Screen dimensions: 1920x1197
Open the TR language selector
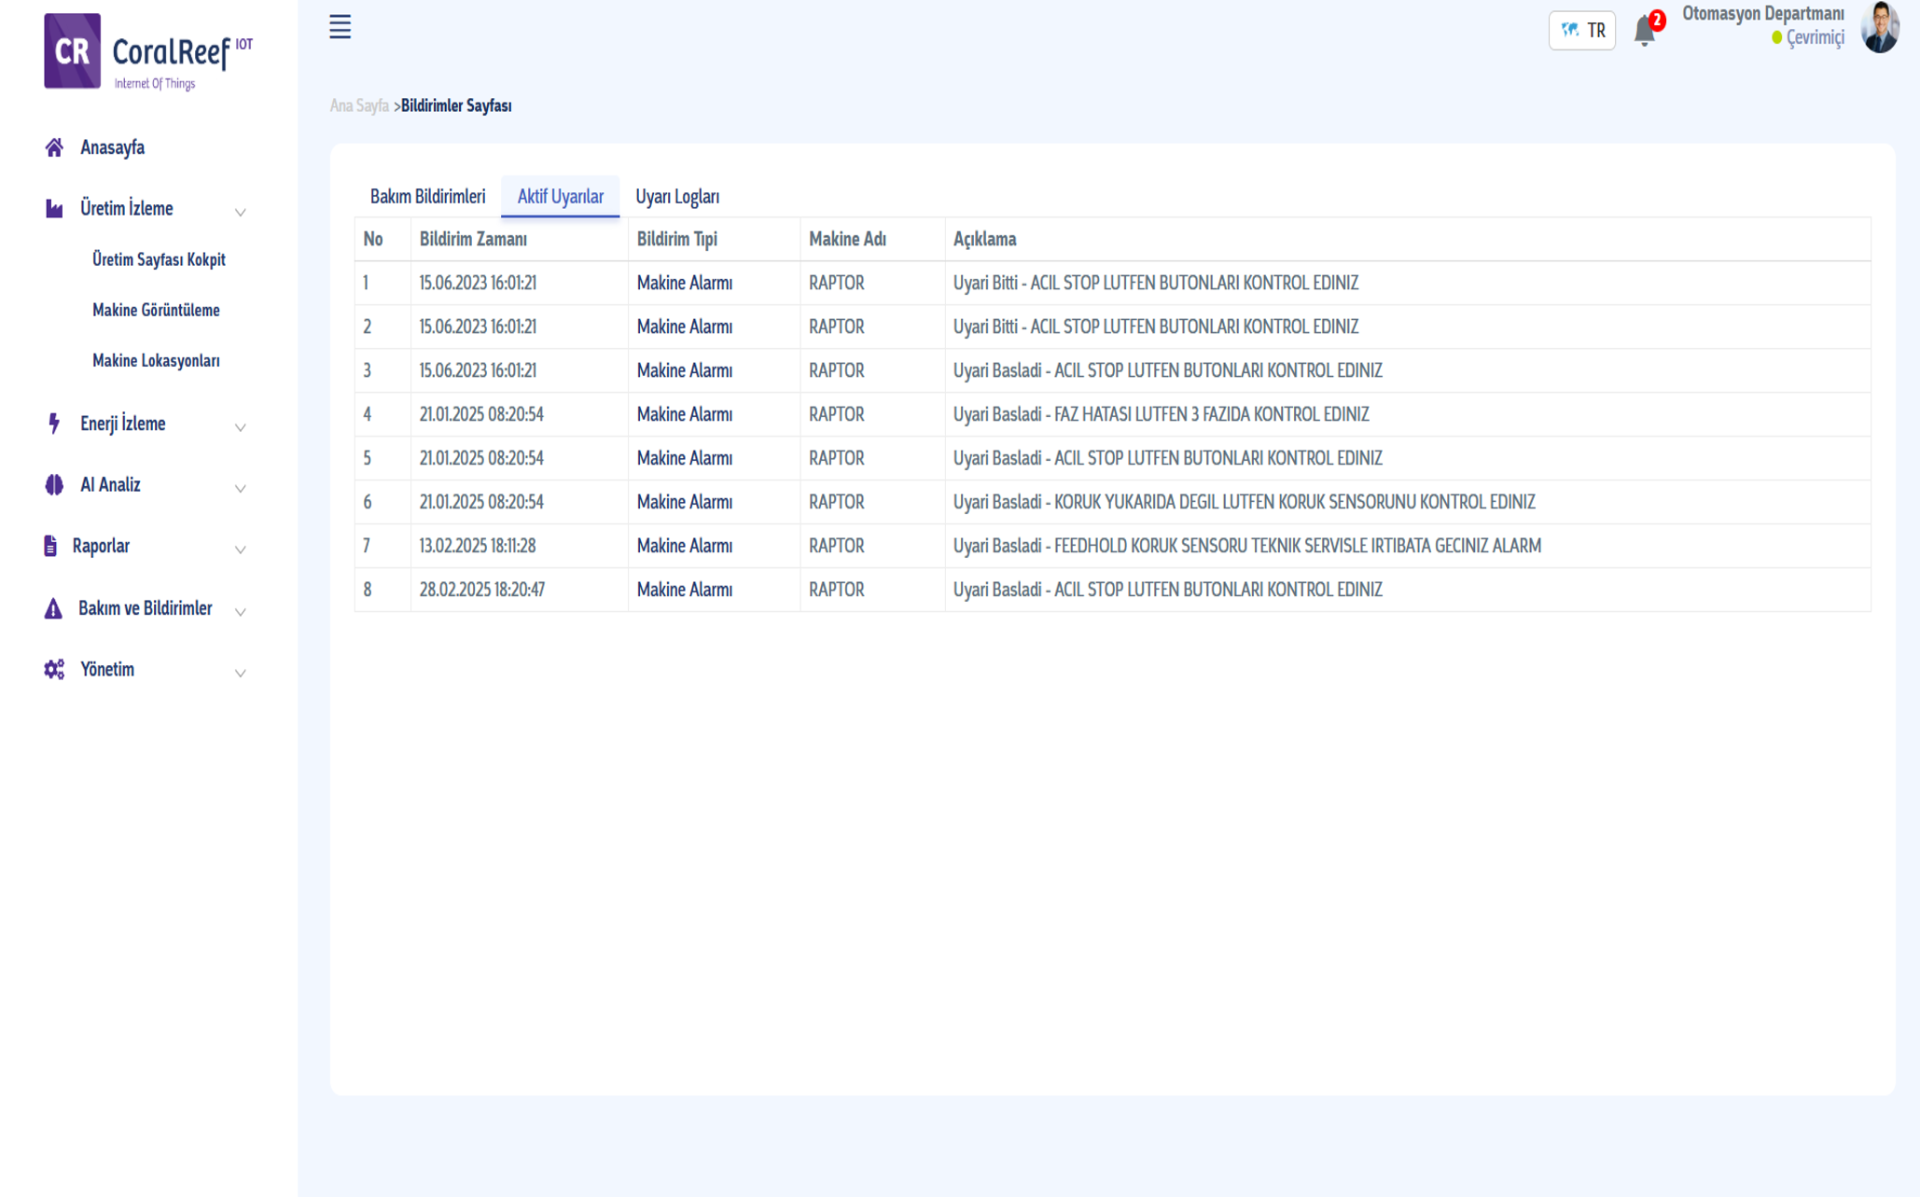click(x=1582, y=31)
